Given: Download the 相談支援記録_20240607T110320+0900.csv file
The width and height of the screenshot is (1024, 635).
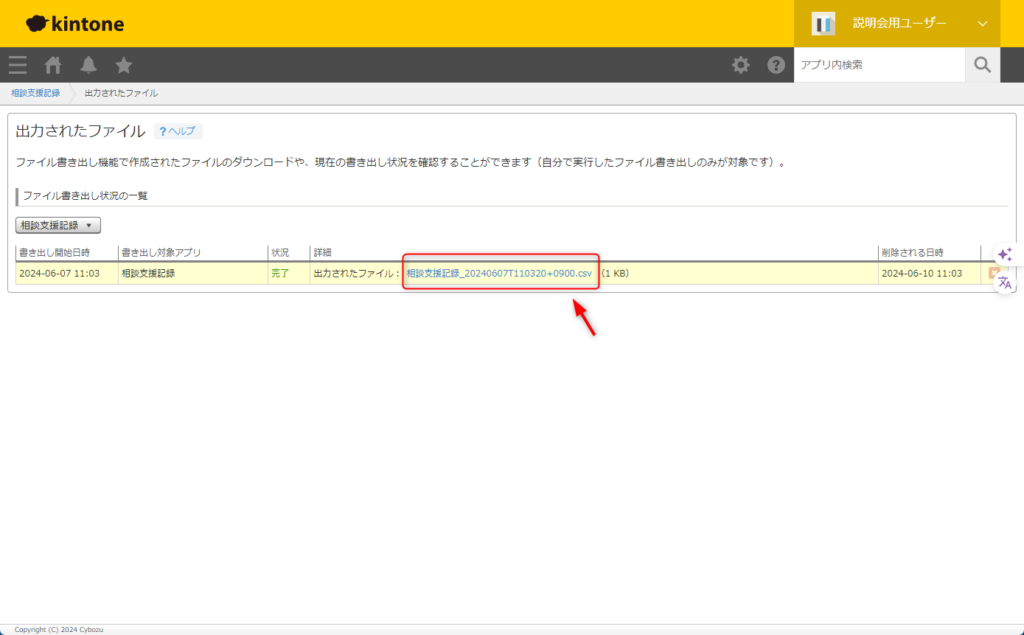Looking at the screenshot, I should point(499,273).
